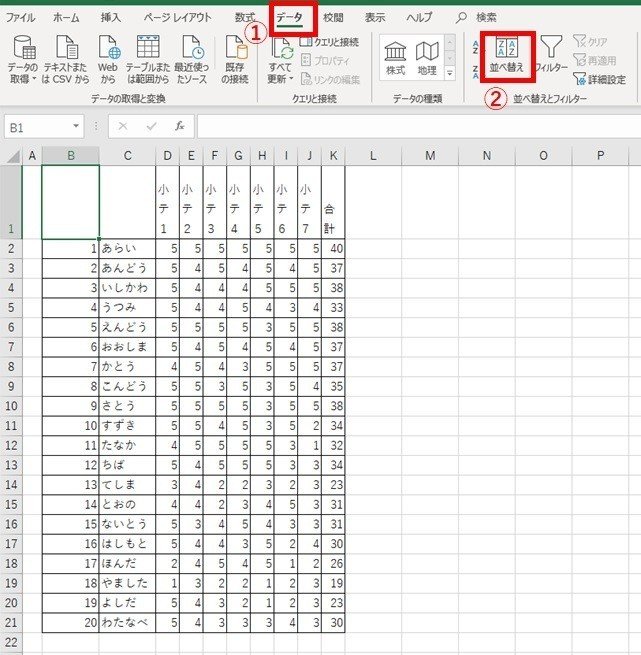Image resolution: width=641 pixels, height=655 pixels.
Task: Expand the Name Box dropdown arrow
Action: [x=76, y=126]
